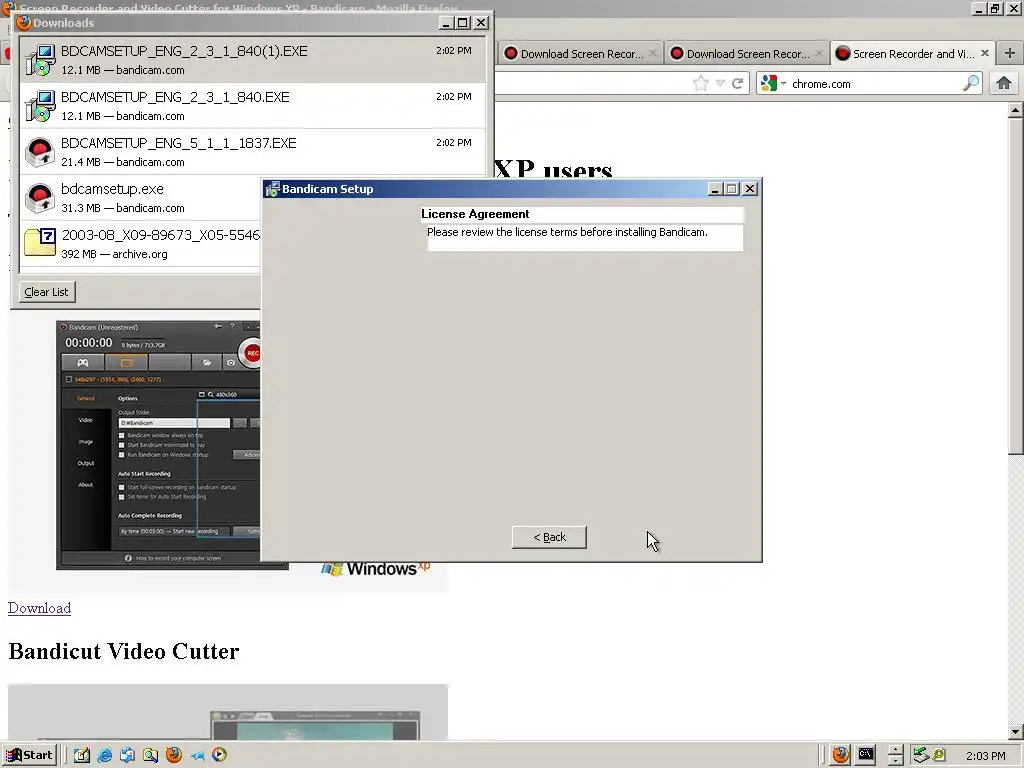Click Bandicam icon of BDCAMSETUP_ENG_5_1_1_1837.EXE
Screen dimensions: 1024x768
[x=40, y=152]
